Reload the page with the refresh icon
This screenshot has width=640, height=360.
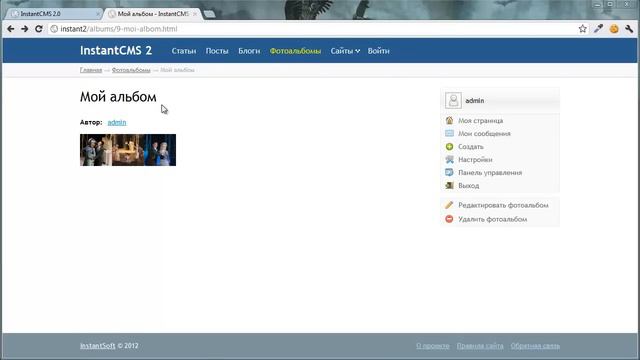[39, 29]
